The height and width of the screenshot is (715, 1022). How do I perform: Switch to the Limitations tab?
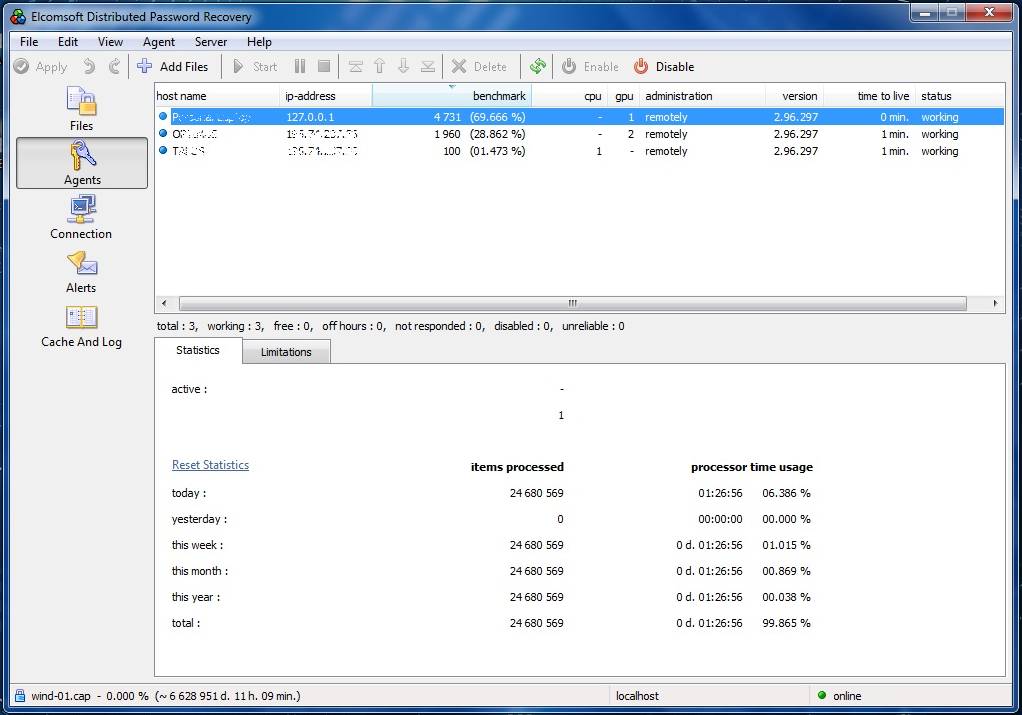(x=286, y=352)
